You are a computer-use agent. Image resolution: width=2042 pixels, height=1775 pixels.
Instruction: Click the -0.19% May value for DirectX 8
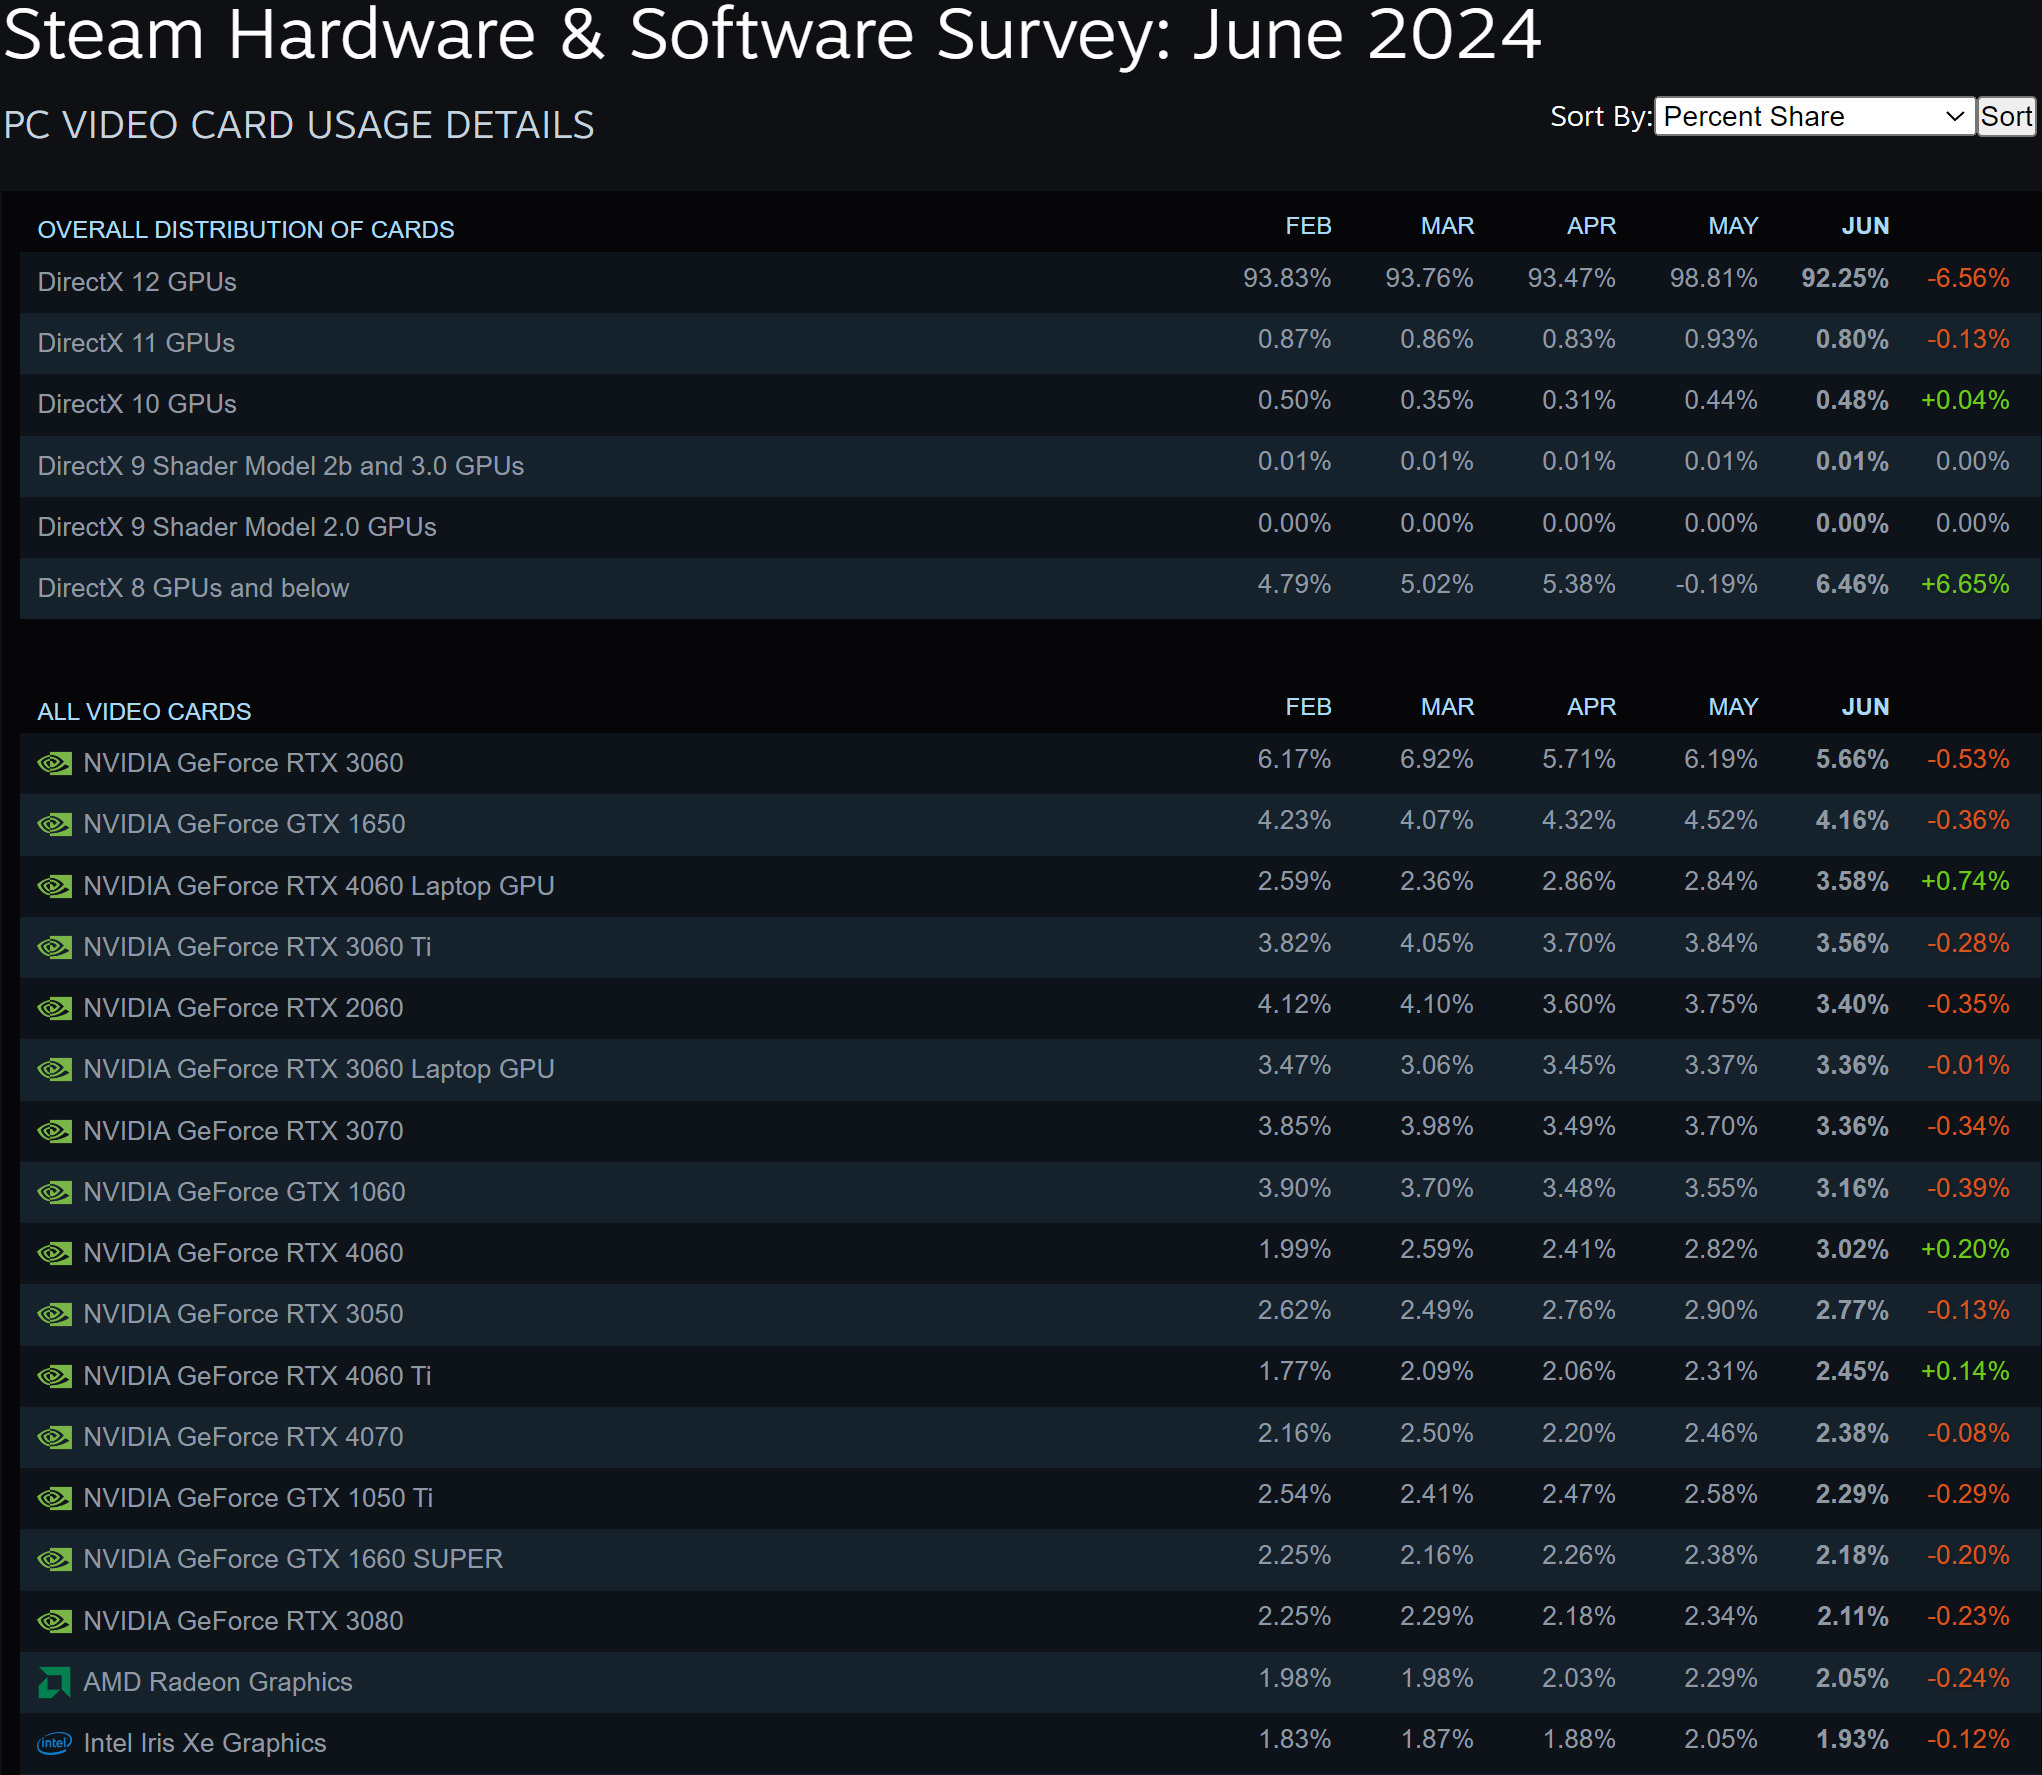pyautogui.click(x=1716, y=584)
